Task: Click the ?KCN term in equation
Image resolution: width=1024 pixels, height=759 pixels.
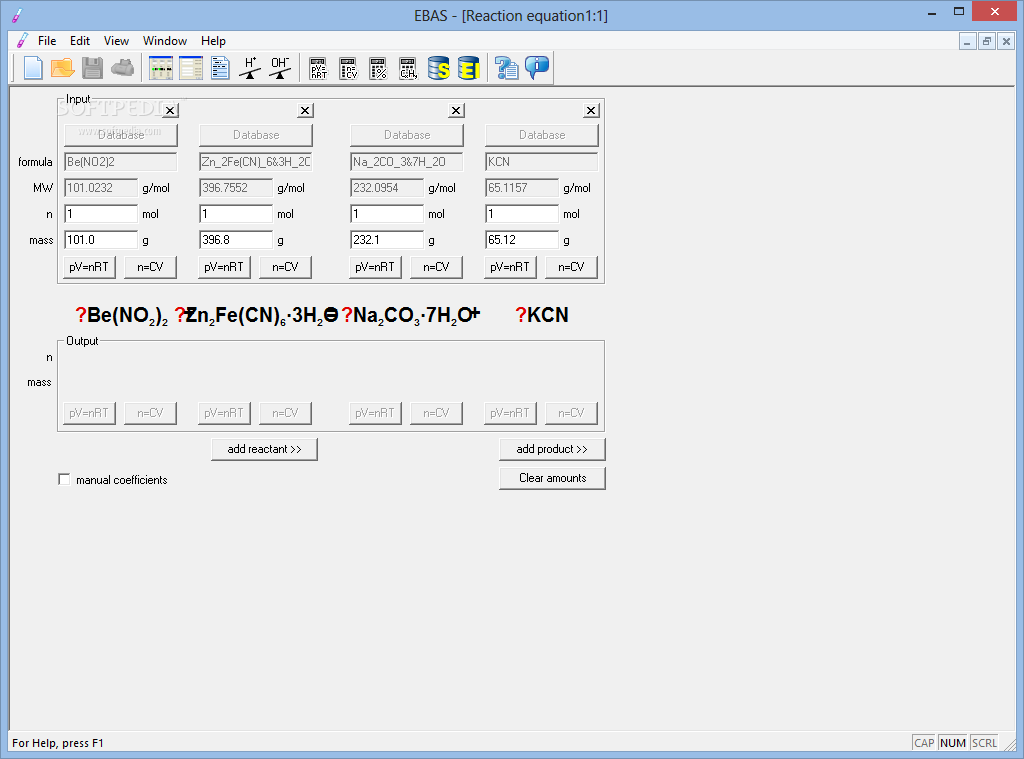Action: point(542,315)
